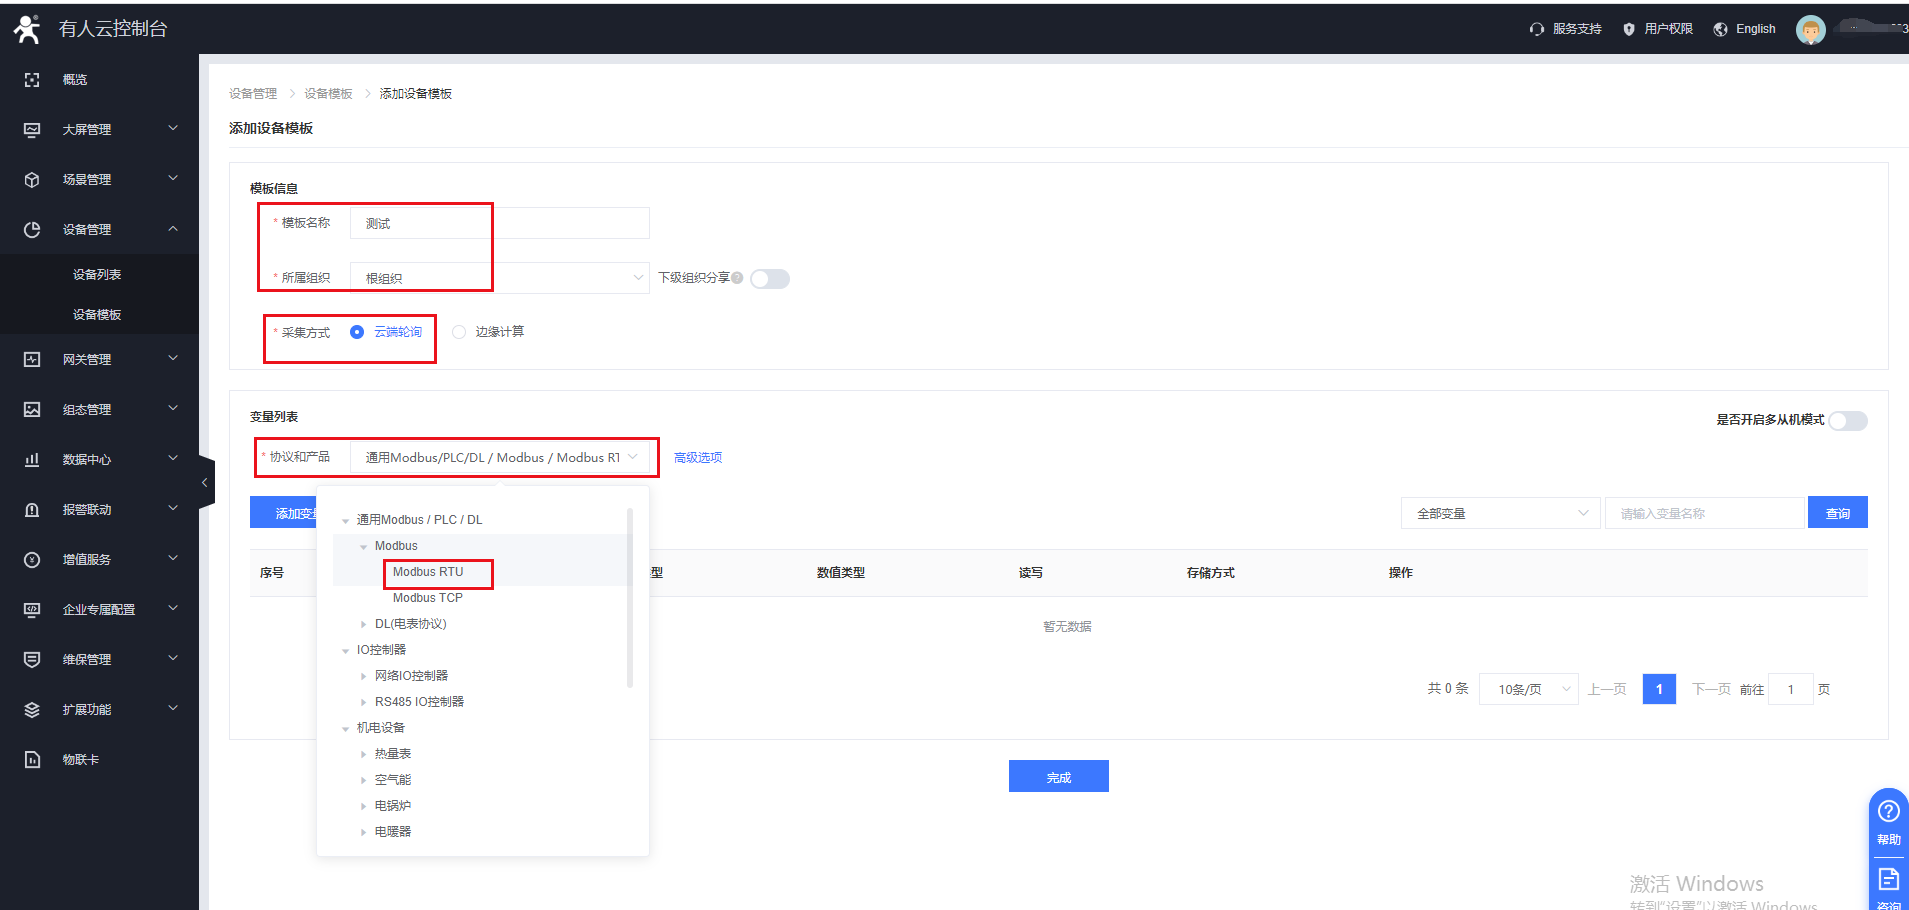The width and height of the screenshot is (1909, 910).
Task: Open the 全部变量 filter dropdown
Action: click(x=1500, y=513)
